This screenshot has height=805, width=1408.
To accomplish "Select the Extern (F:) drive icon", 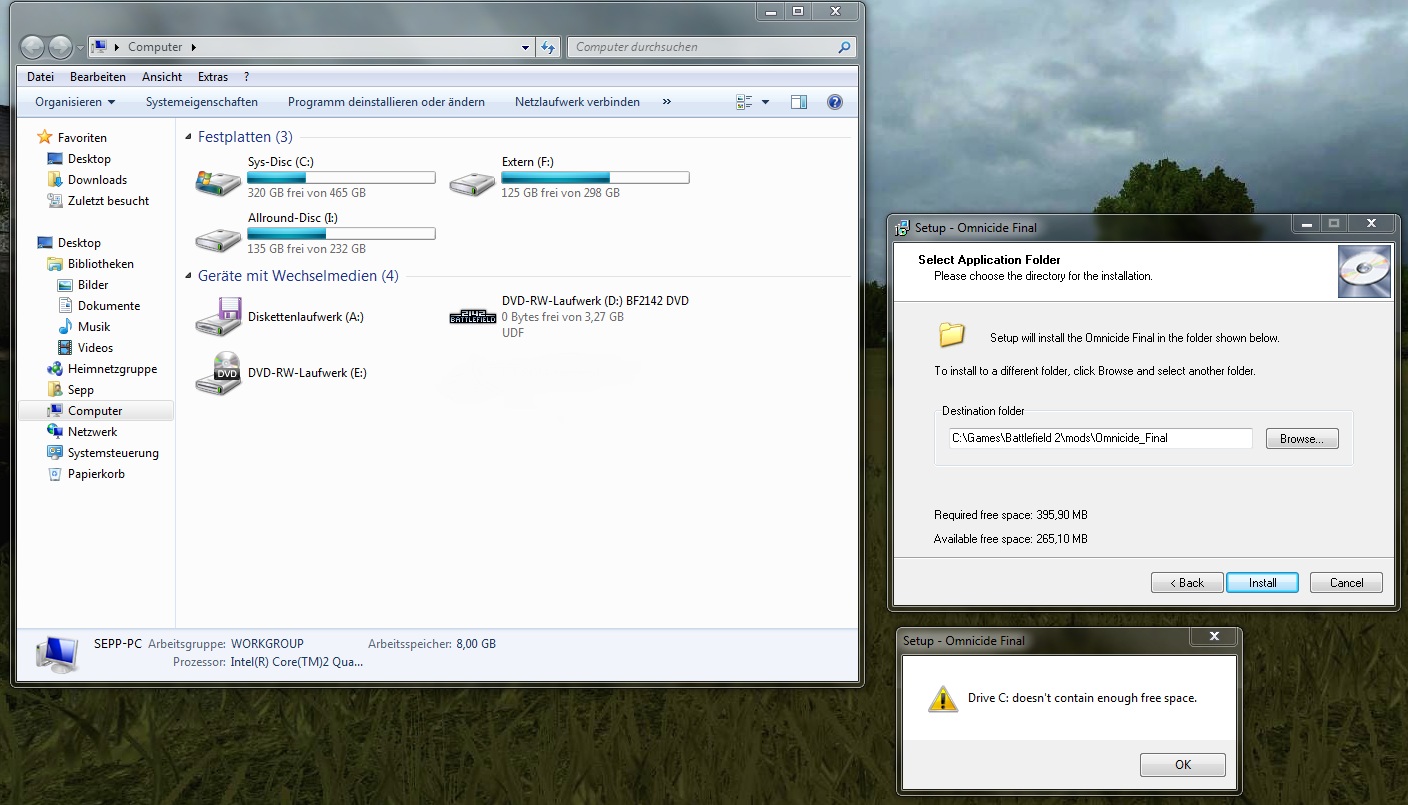I will [x=471, y=182].
